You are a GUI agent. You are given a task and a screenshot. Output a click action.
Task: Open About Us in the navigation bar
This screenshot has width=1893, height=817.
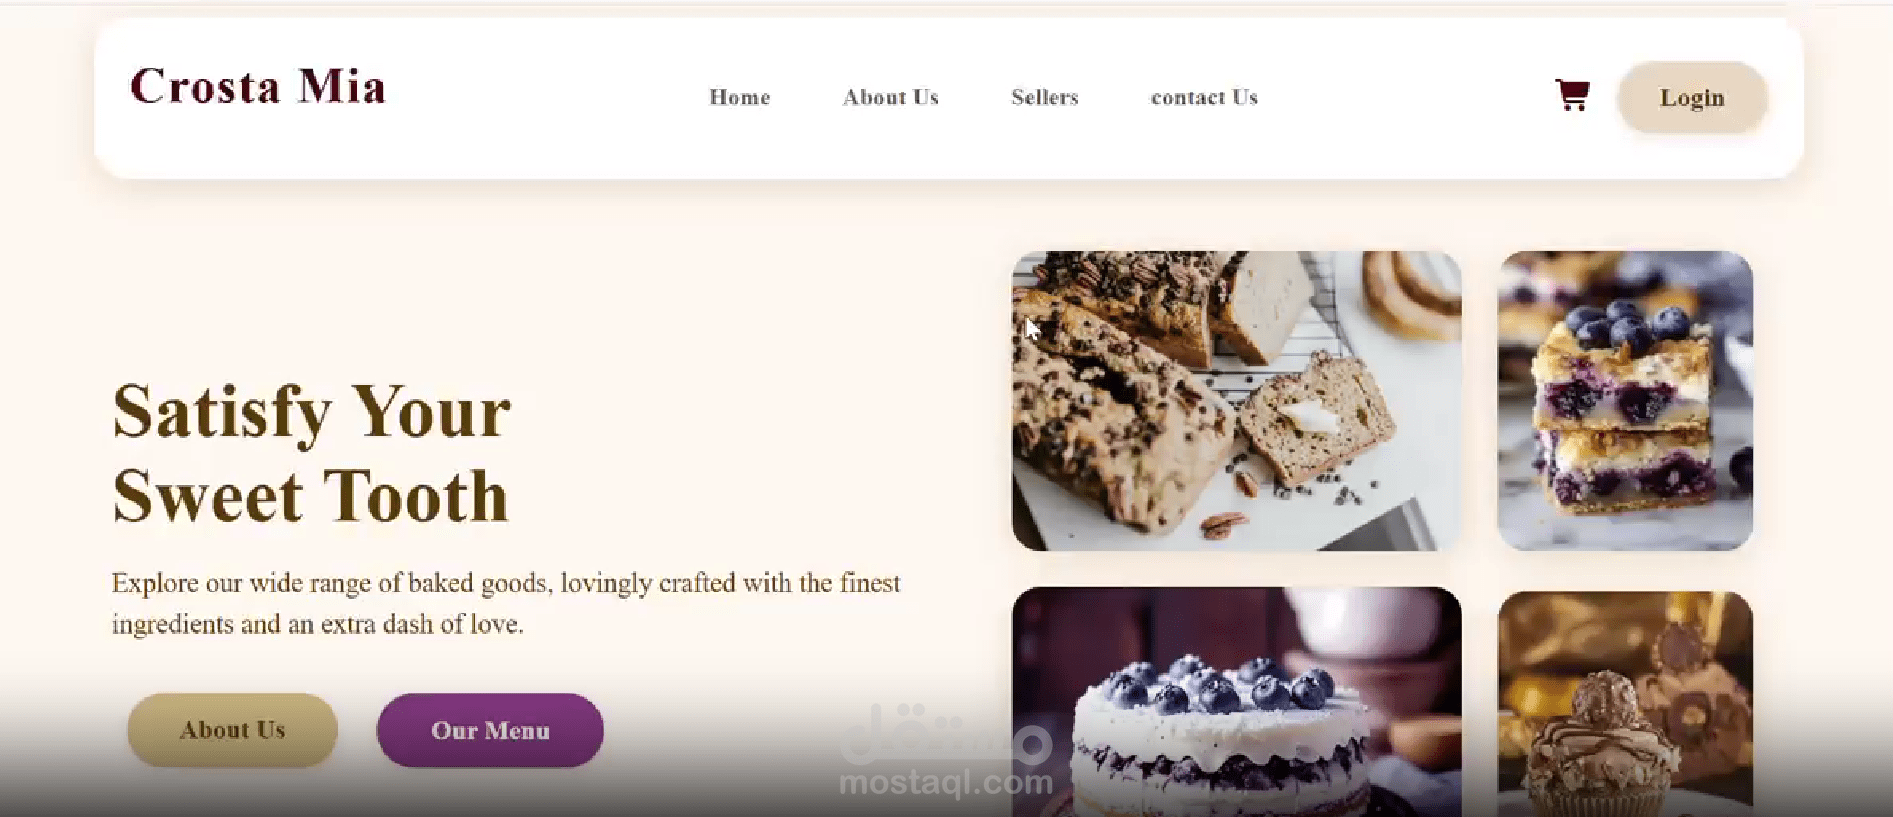891,97
